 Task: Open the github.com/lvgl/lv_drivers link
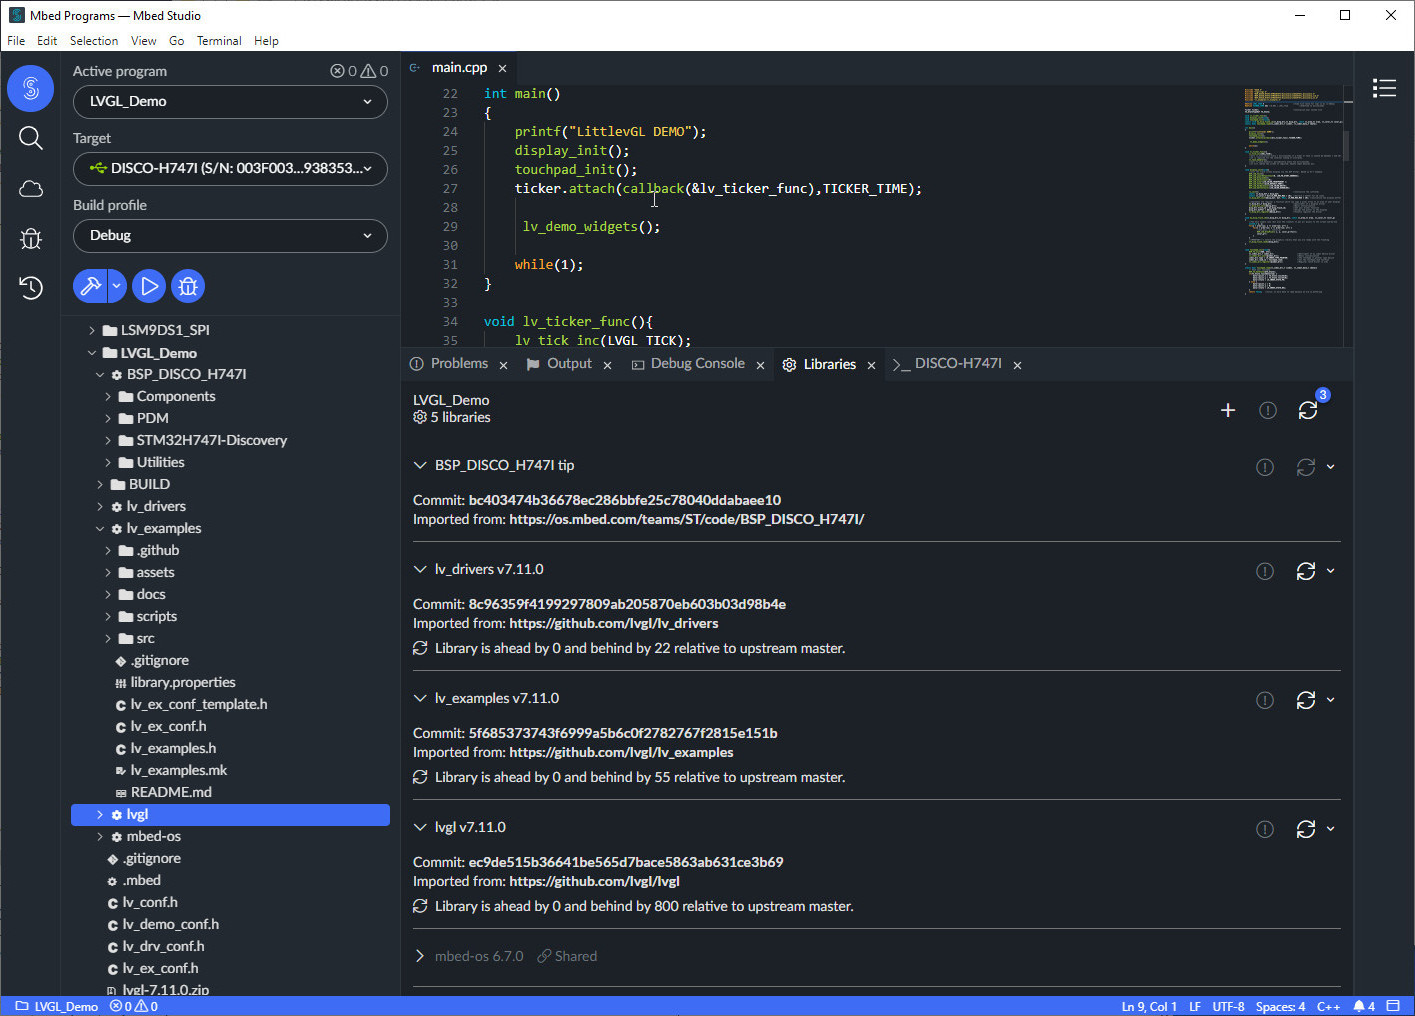tap(614, 623)
